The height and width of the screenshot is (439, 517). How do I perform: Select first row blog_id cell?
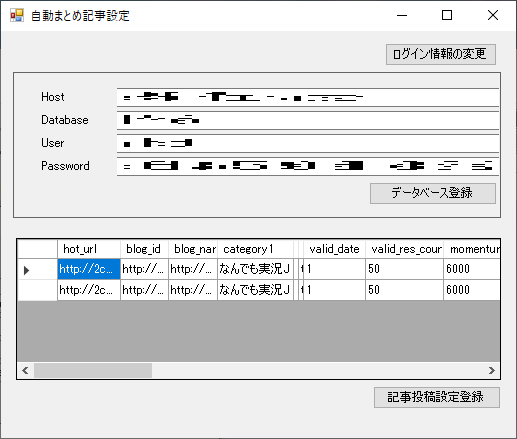tap(144, 269)
